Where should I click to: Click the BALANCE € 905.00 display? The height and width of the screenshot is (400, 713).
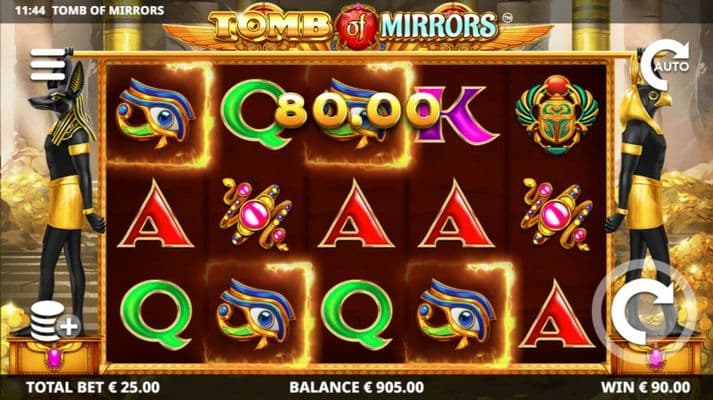click(x=356, y=387)
